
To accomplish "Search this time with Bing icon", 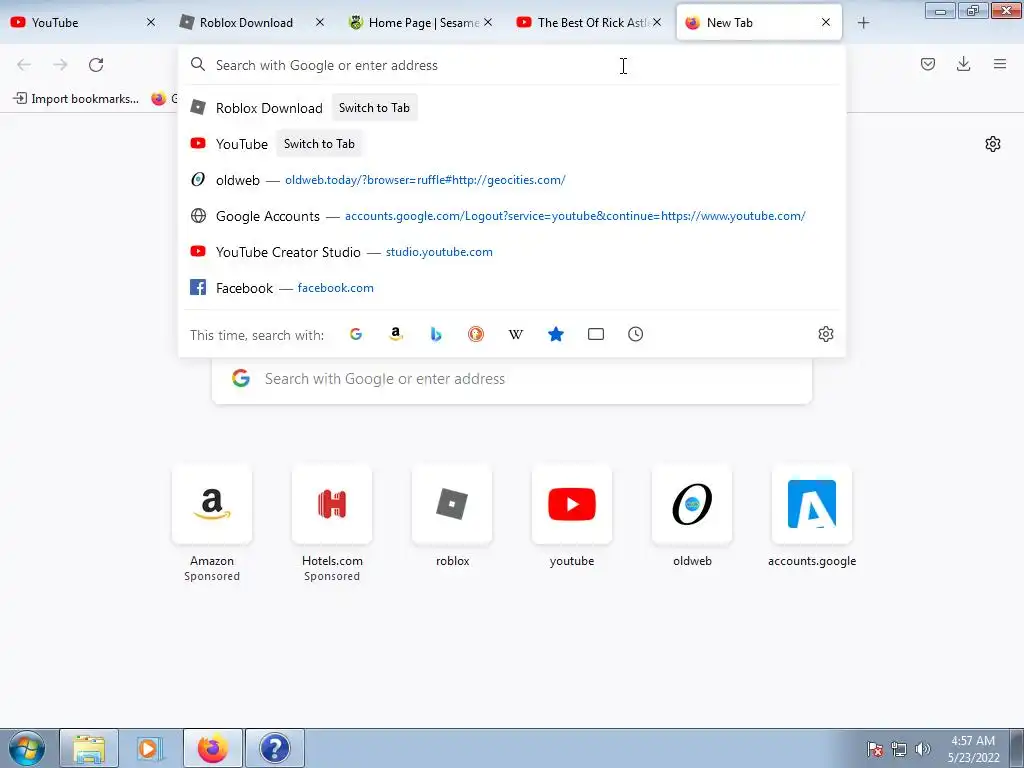I will click(x=436, y=334).
